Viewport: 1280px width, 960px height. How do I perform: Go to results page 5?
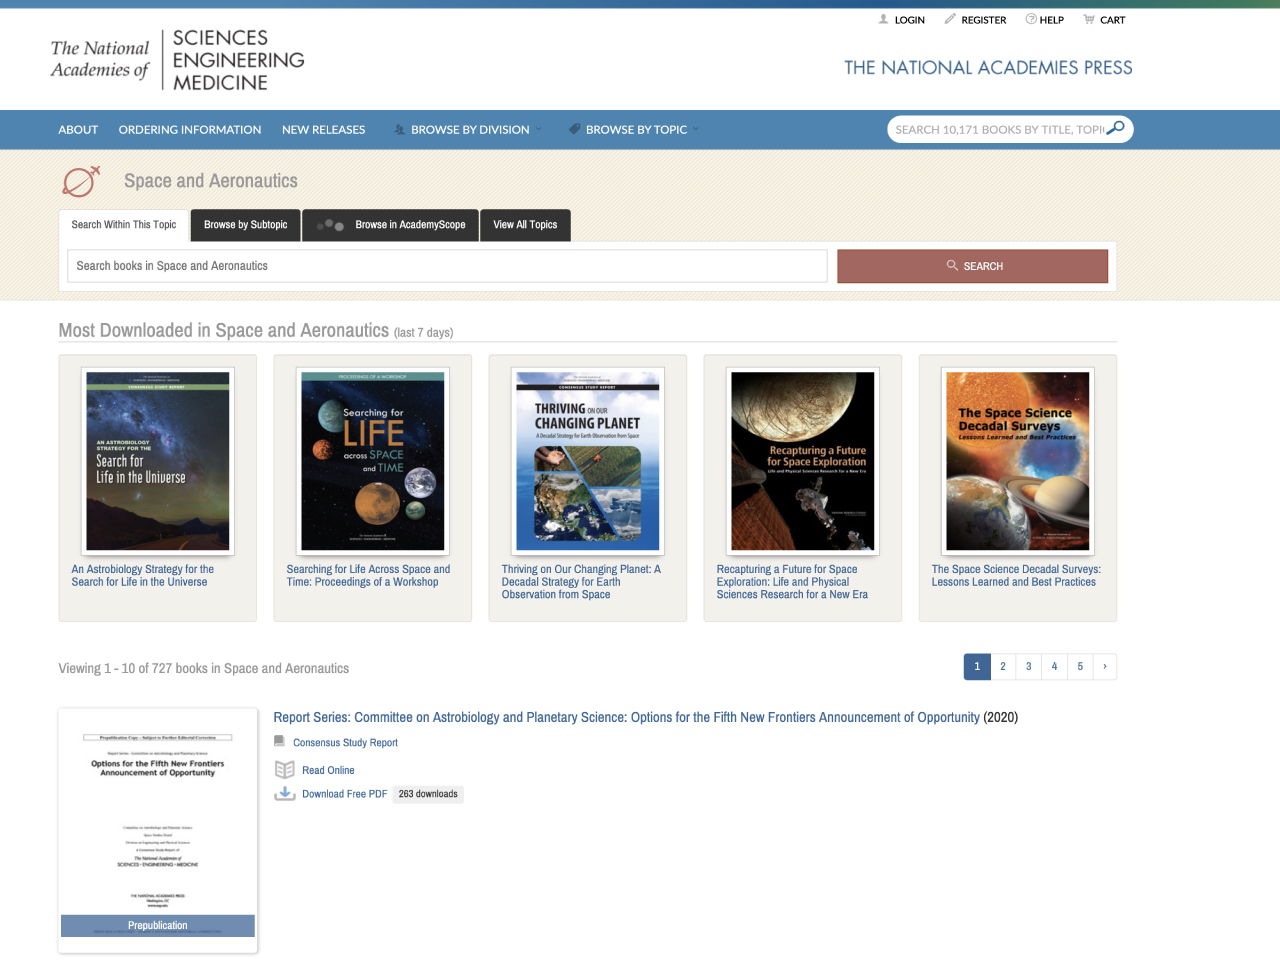point(1080,667)
